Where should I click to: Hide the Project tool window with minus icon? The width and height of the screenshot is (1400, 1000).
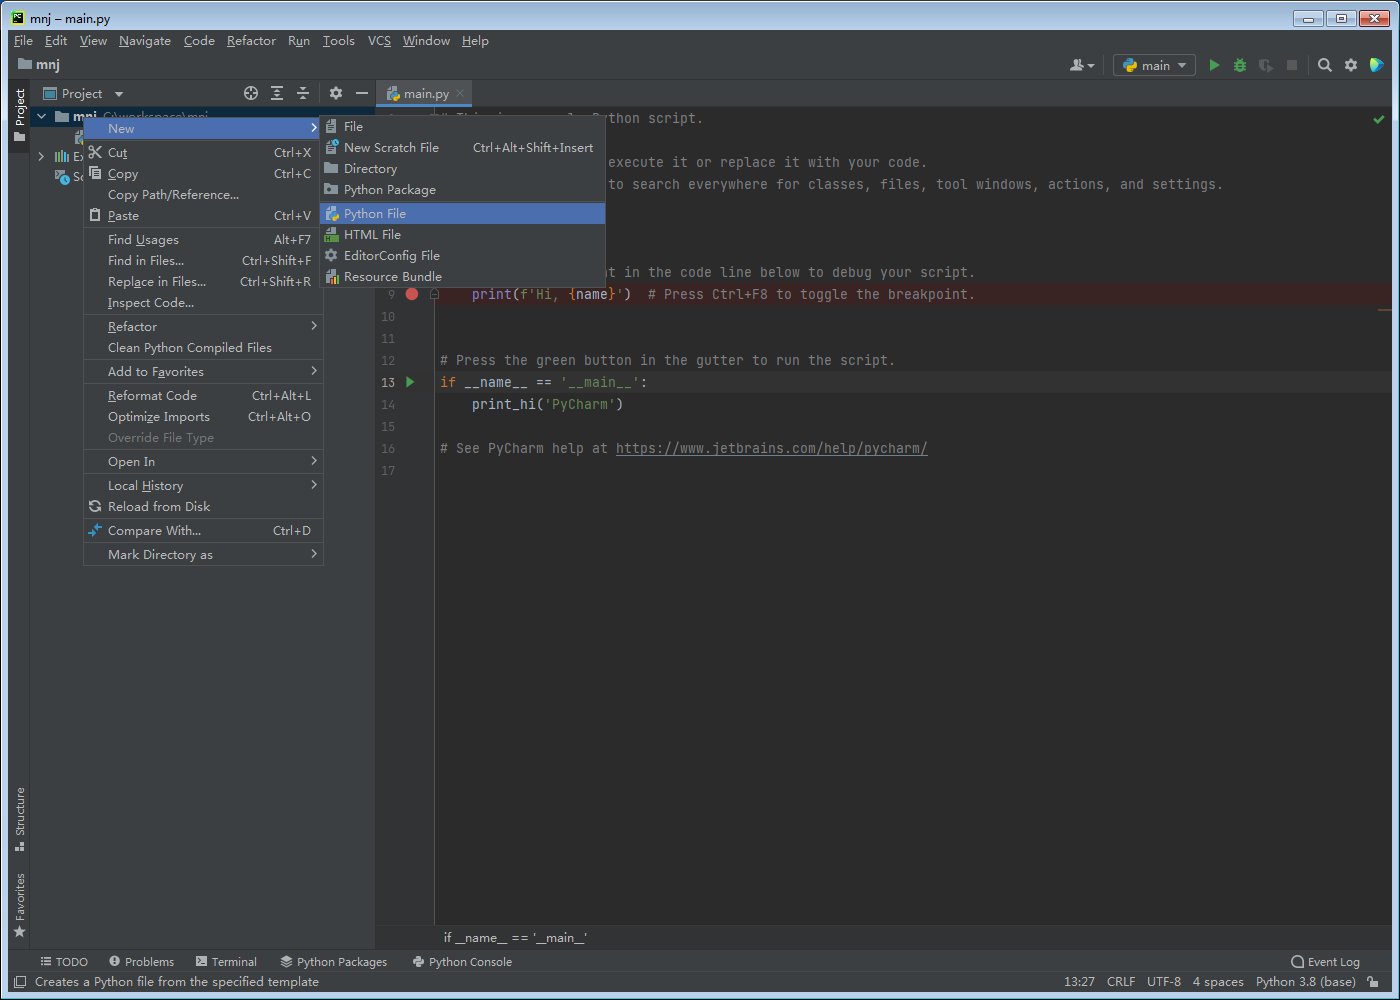(362, 93)
